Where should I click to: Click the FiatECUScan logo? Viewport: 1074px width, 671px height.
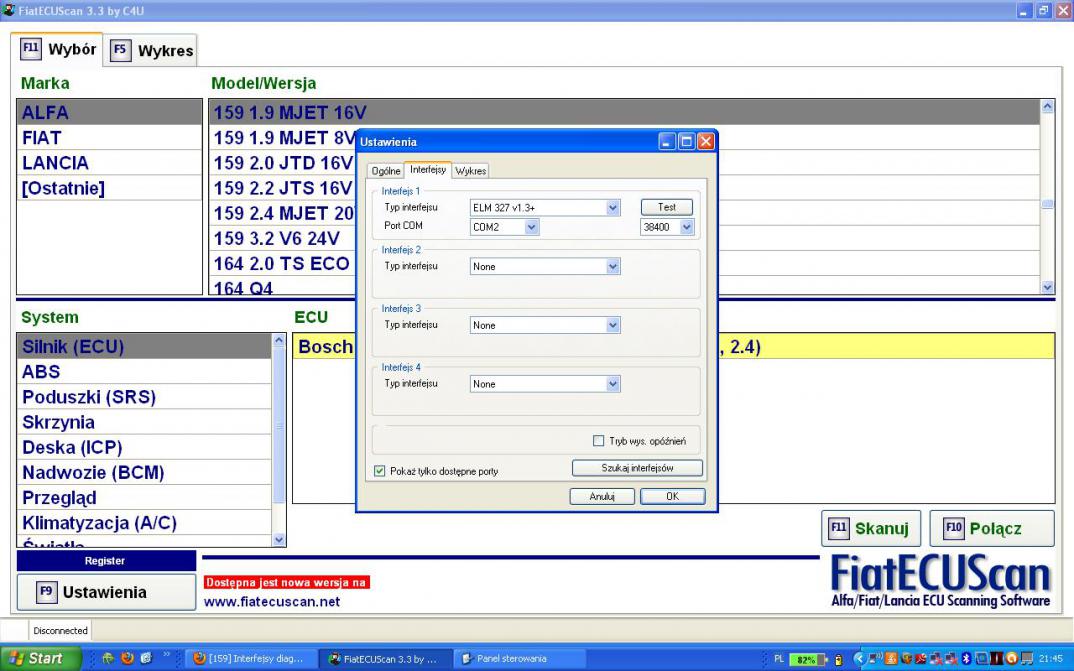[940, 581]
